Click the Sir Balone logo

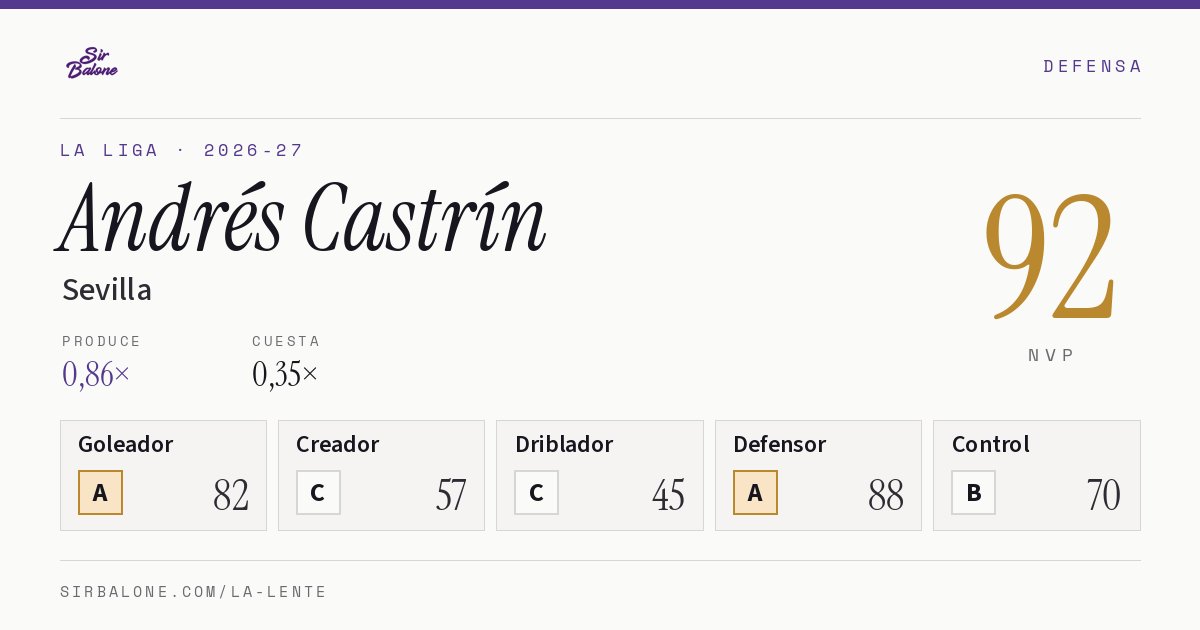(x=92, y=63)
